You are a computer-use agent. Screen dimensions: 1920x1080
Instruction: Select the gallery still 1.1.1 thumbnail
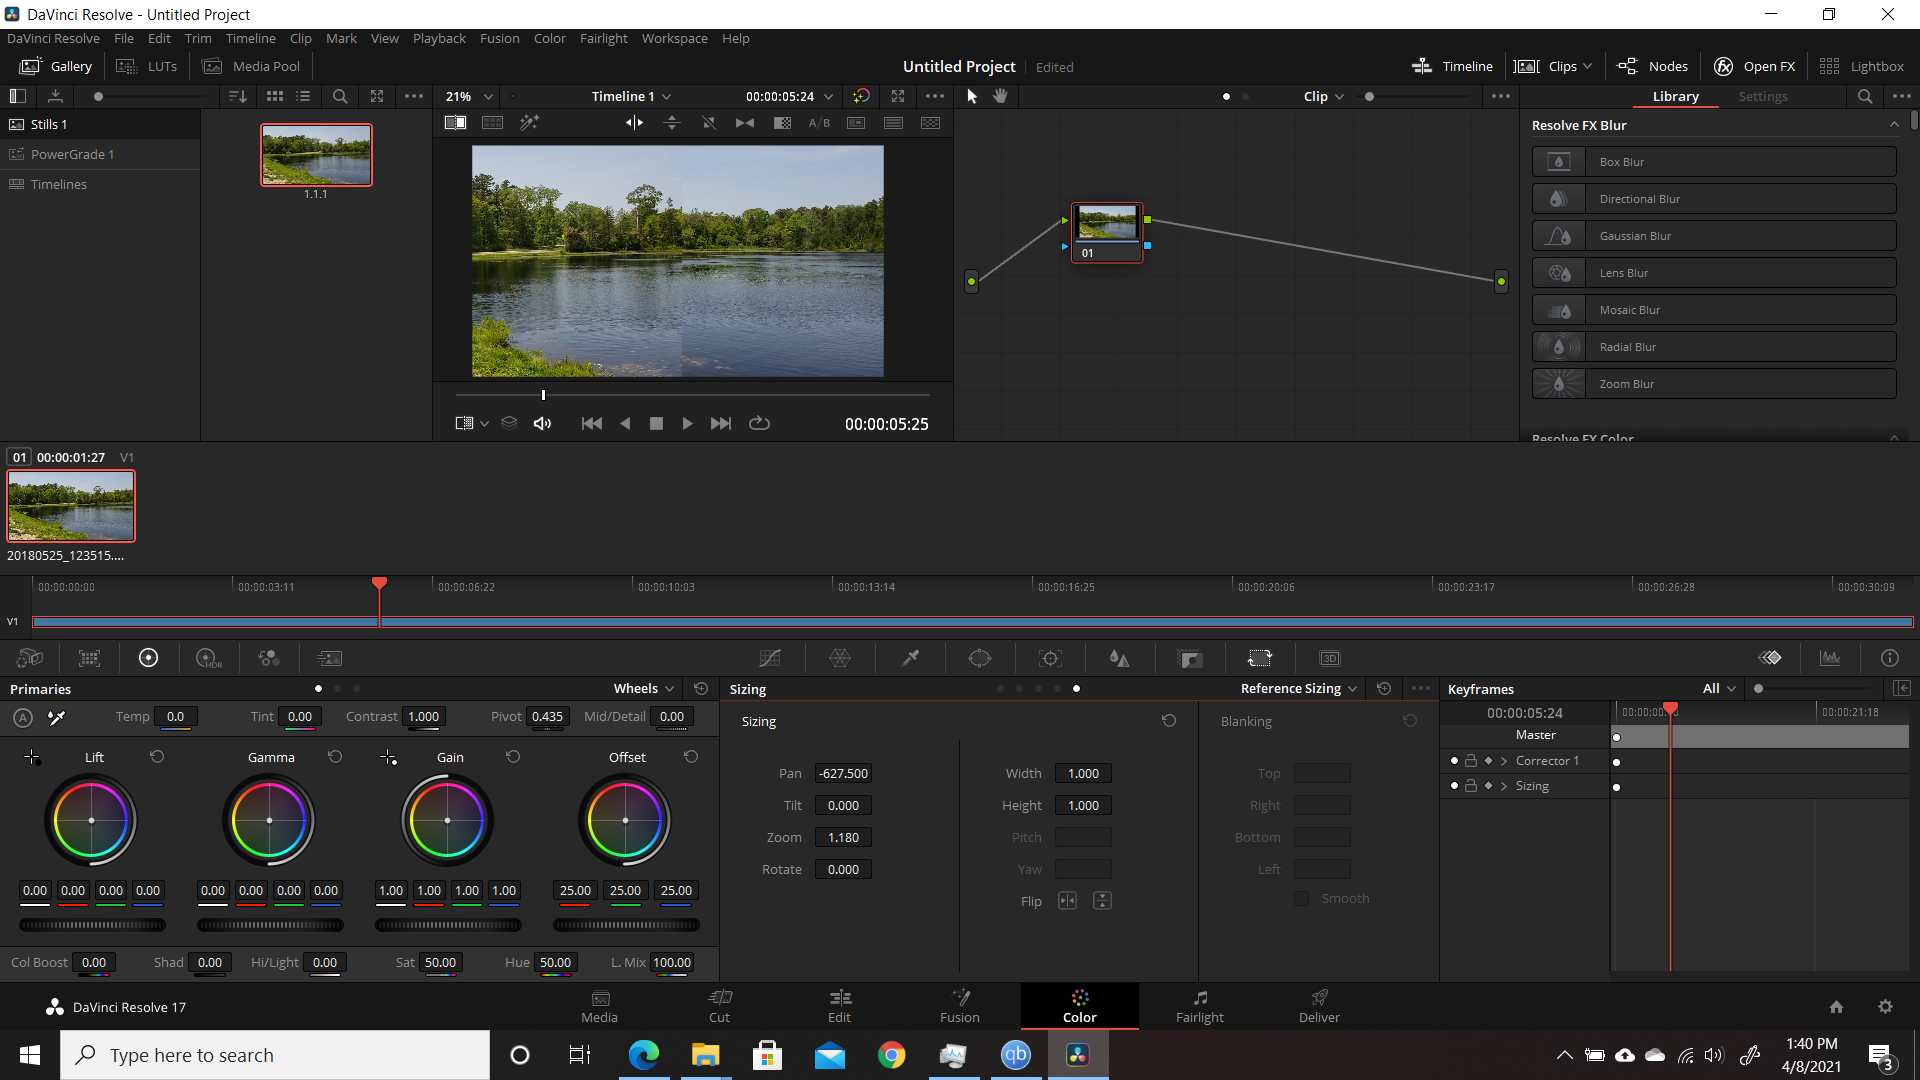click(316, 155)
